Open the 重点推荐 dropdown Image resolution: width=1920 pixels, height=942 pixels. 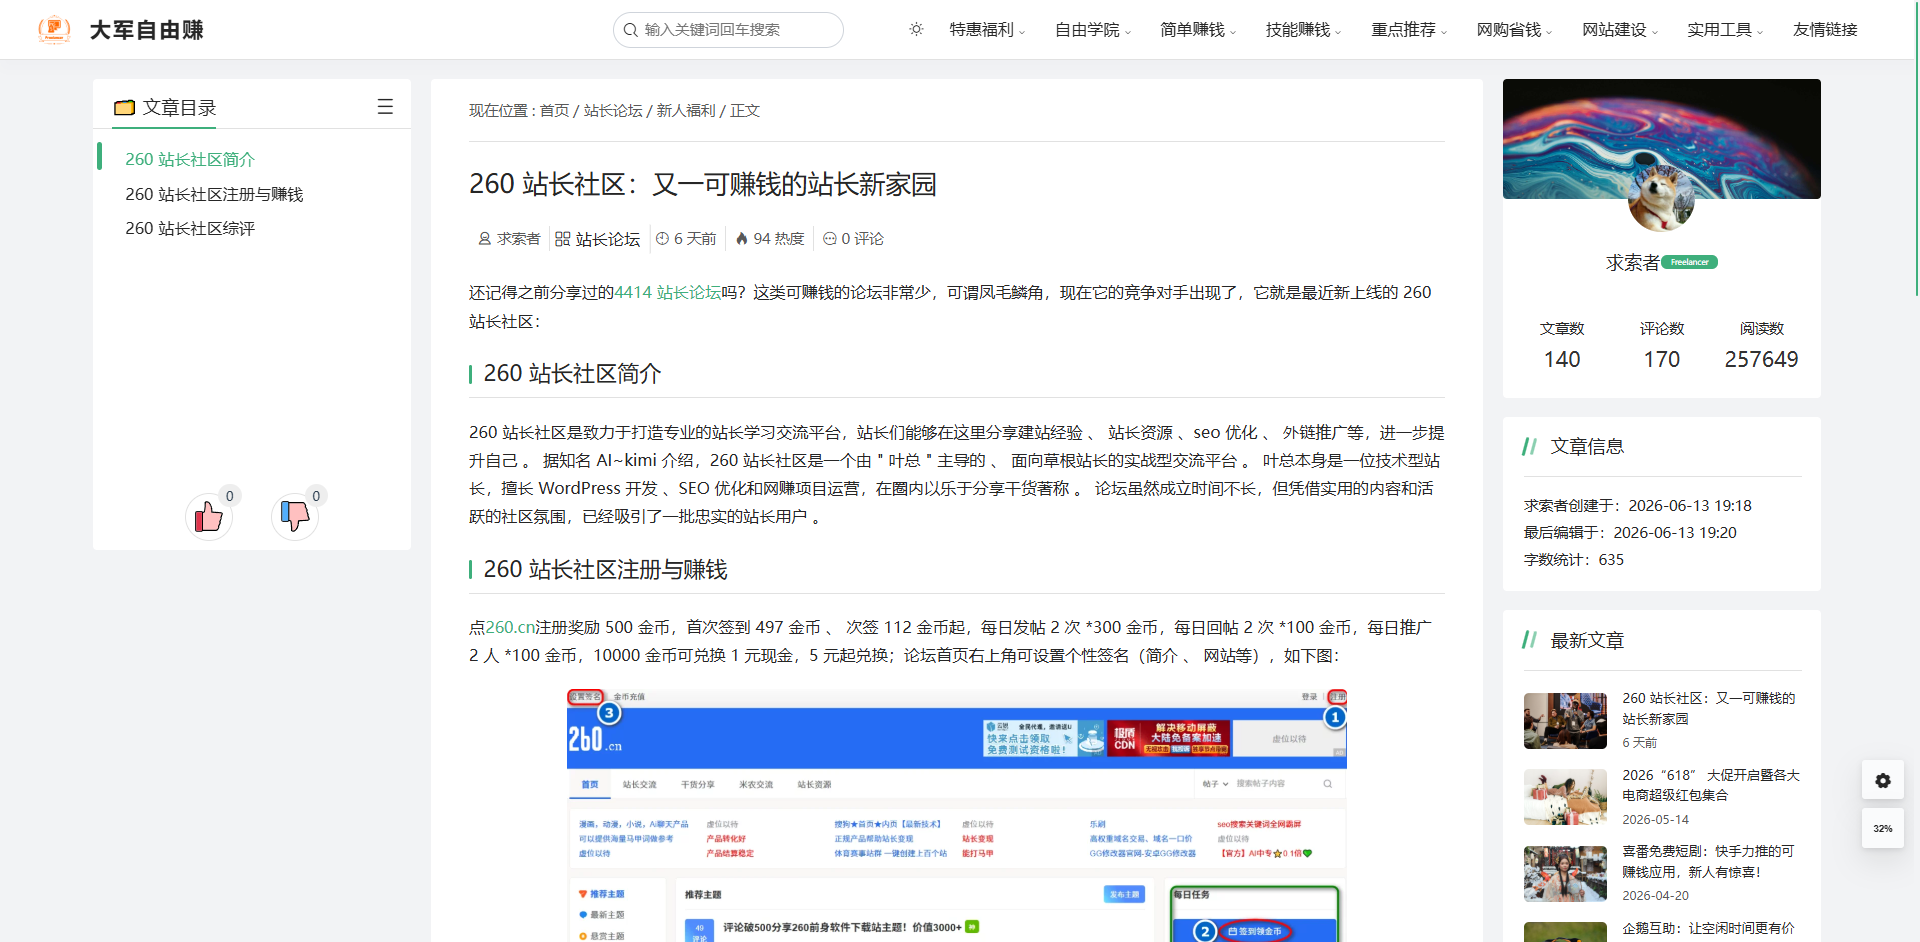point(1409,30)
